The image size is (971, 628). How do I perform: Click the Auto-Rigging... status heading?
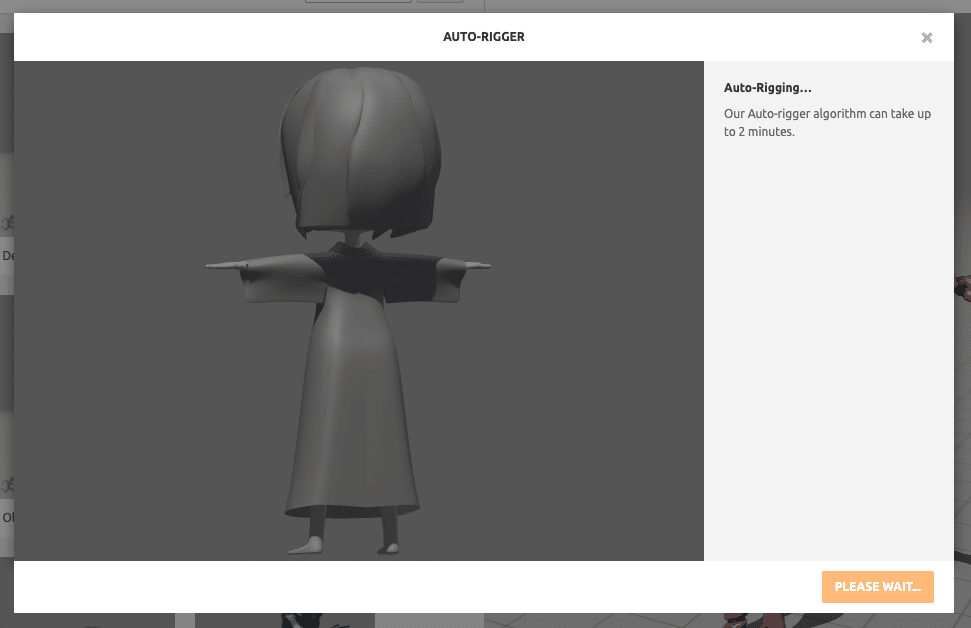click(x=767, y=88)
